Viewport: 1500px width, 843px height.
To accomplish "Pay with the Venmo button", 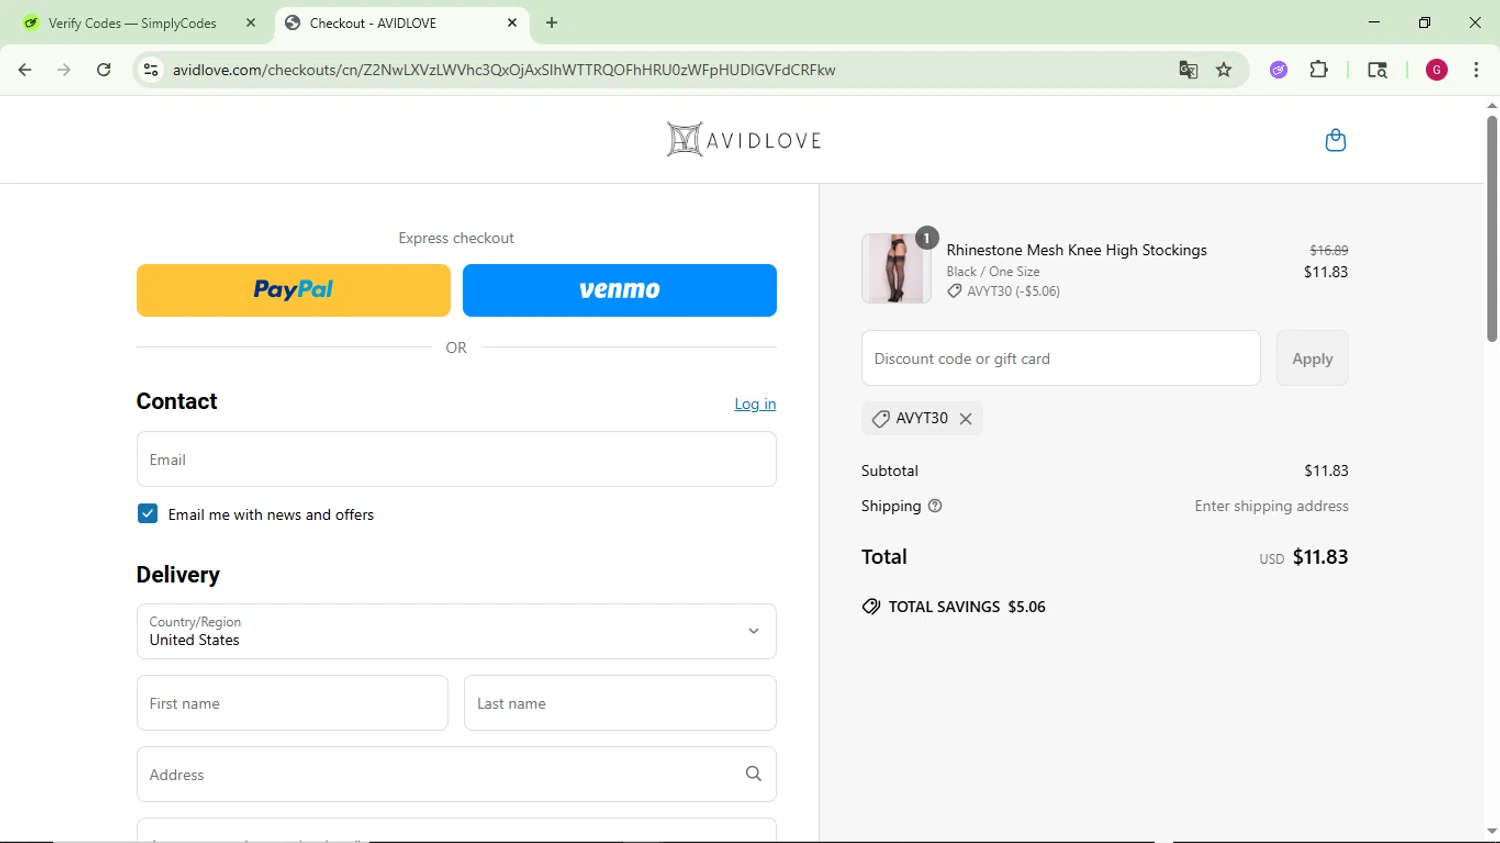I will (620, 290).
